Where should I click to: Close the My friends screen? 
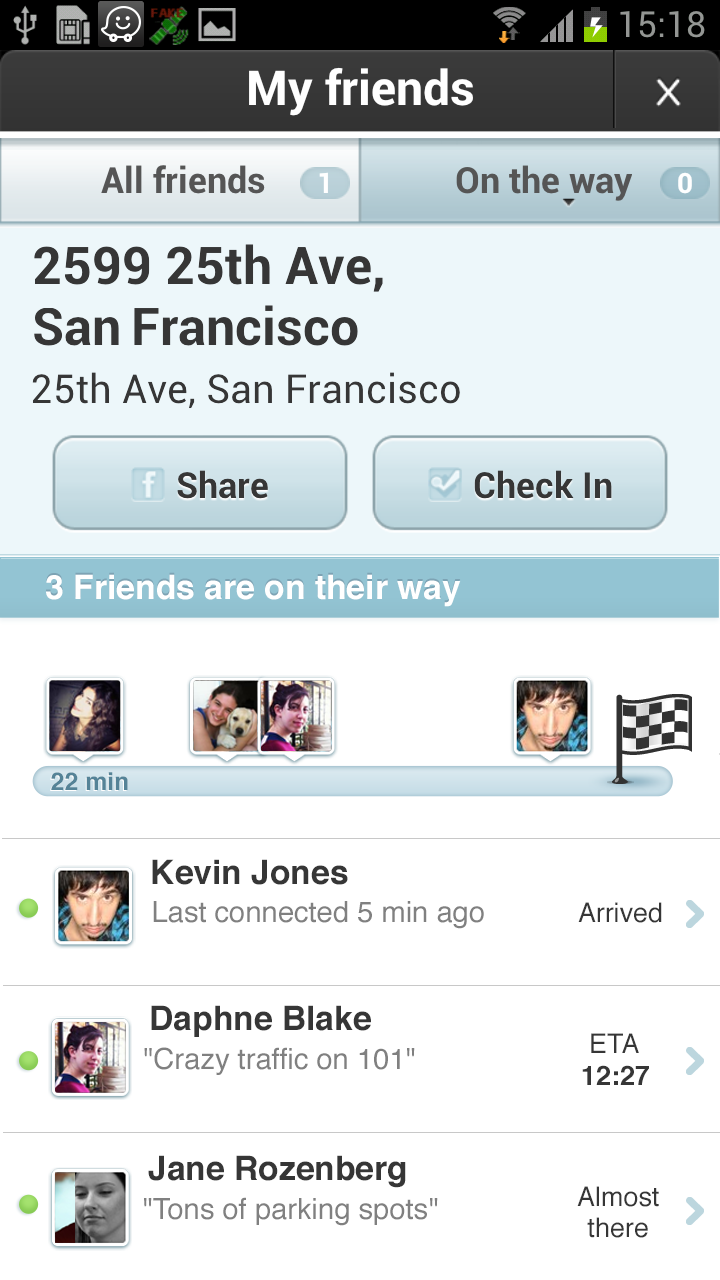tap(667, 93)
